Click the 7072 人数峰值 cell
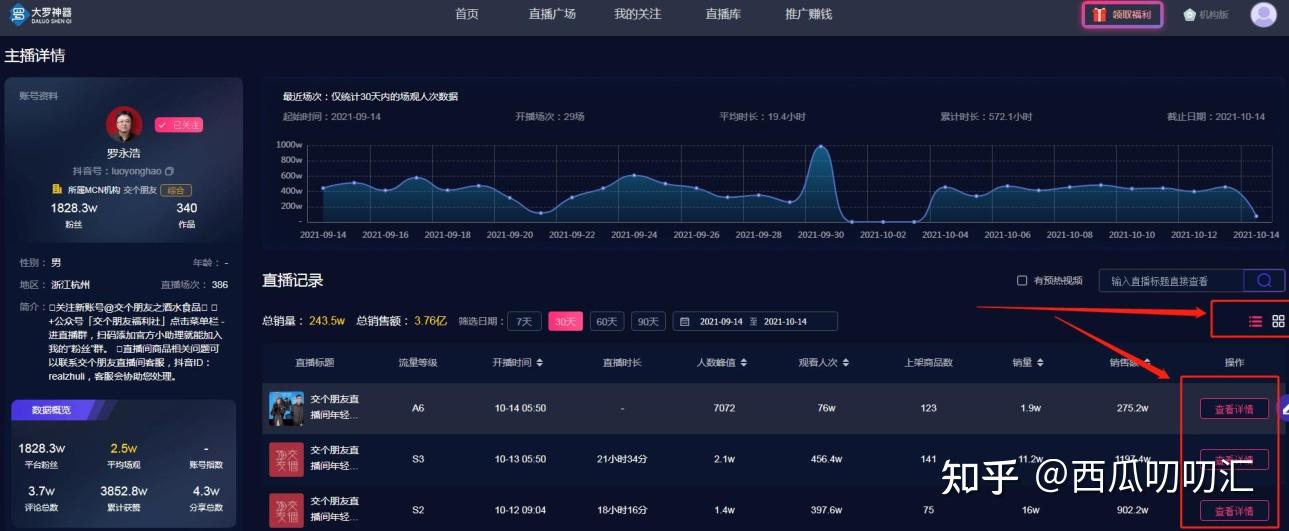Viewport: 1289px width, 531px height. click(724, 408)
